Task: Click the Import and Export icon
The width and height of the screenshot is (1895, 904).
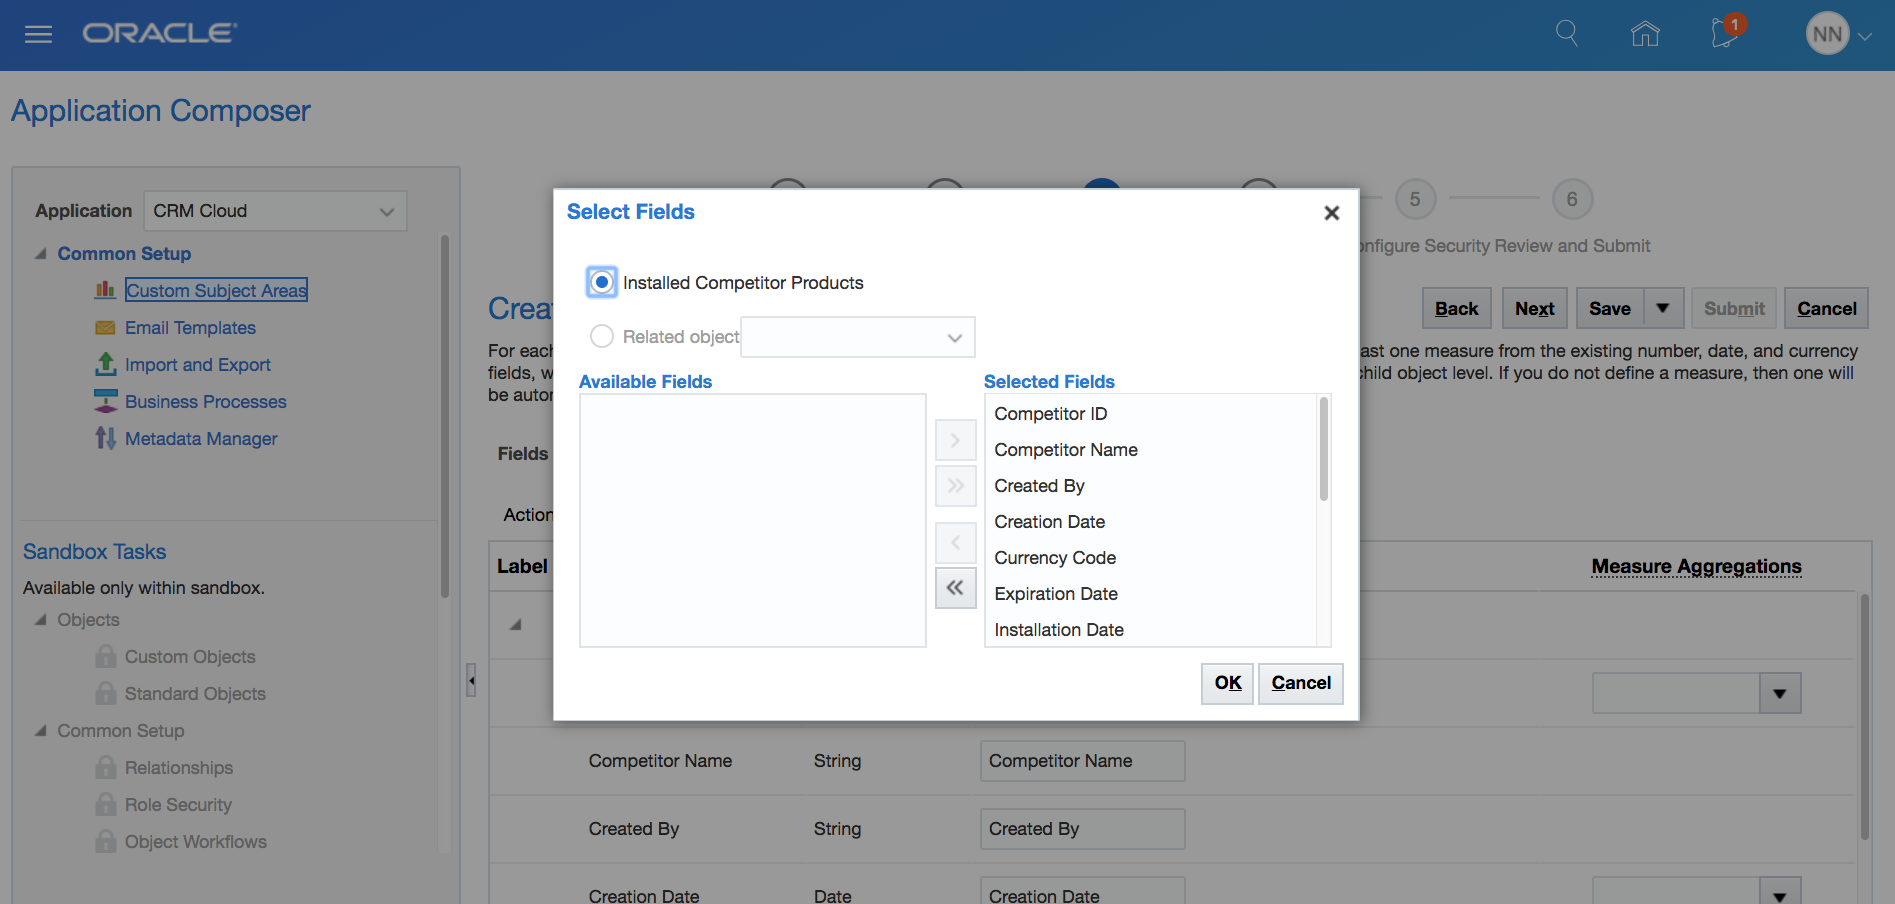Action: [x=105, y=364]
